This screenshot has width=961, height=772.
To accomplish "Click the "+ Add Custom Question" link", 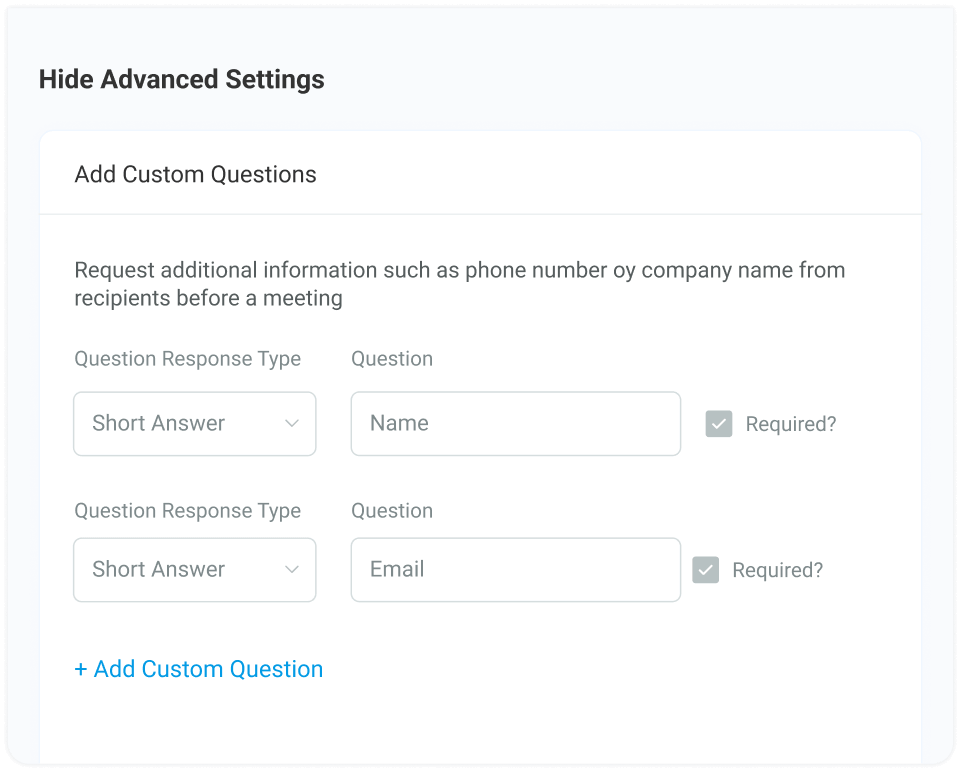I will [199, 669].
